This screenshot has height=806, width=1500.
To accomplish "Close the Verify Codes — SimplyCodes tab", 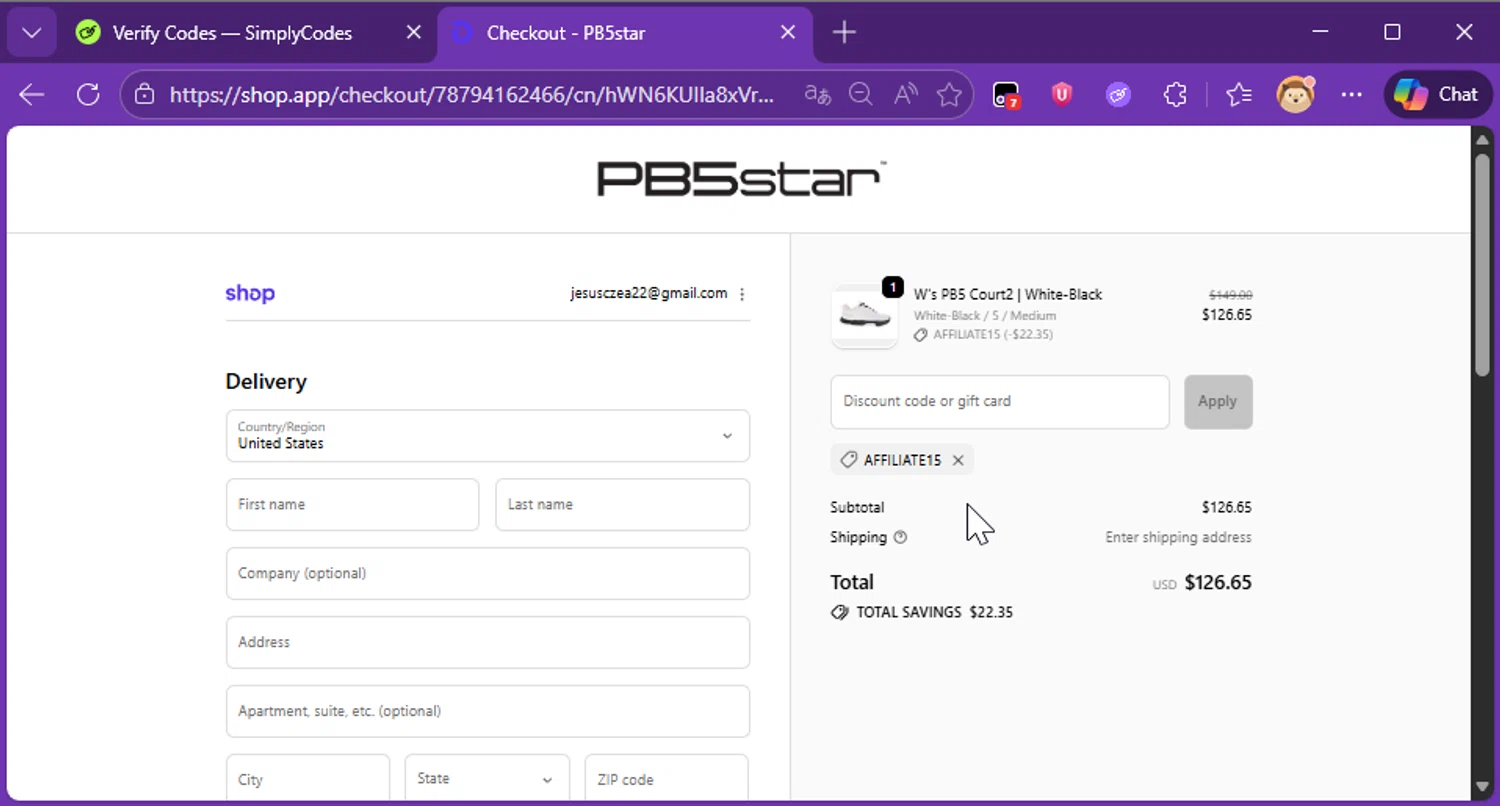I will 414,33.
